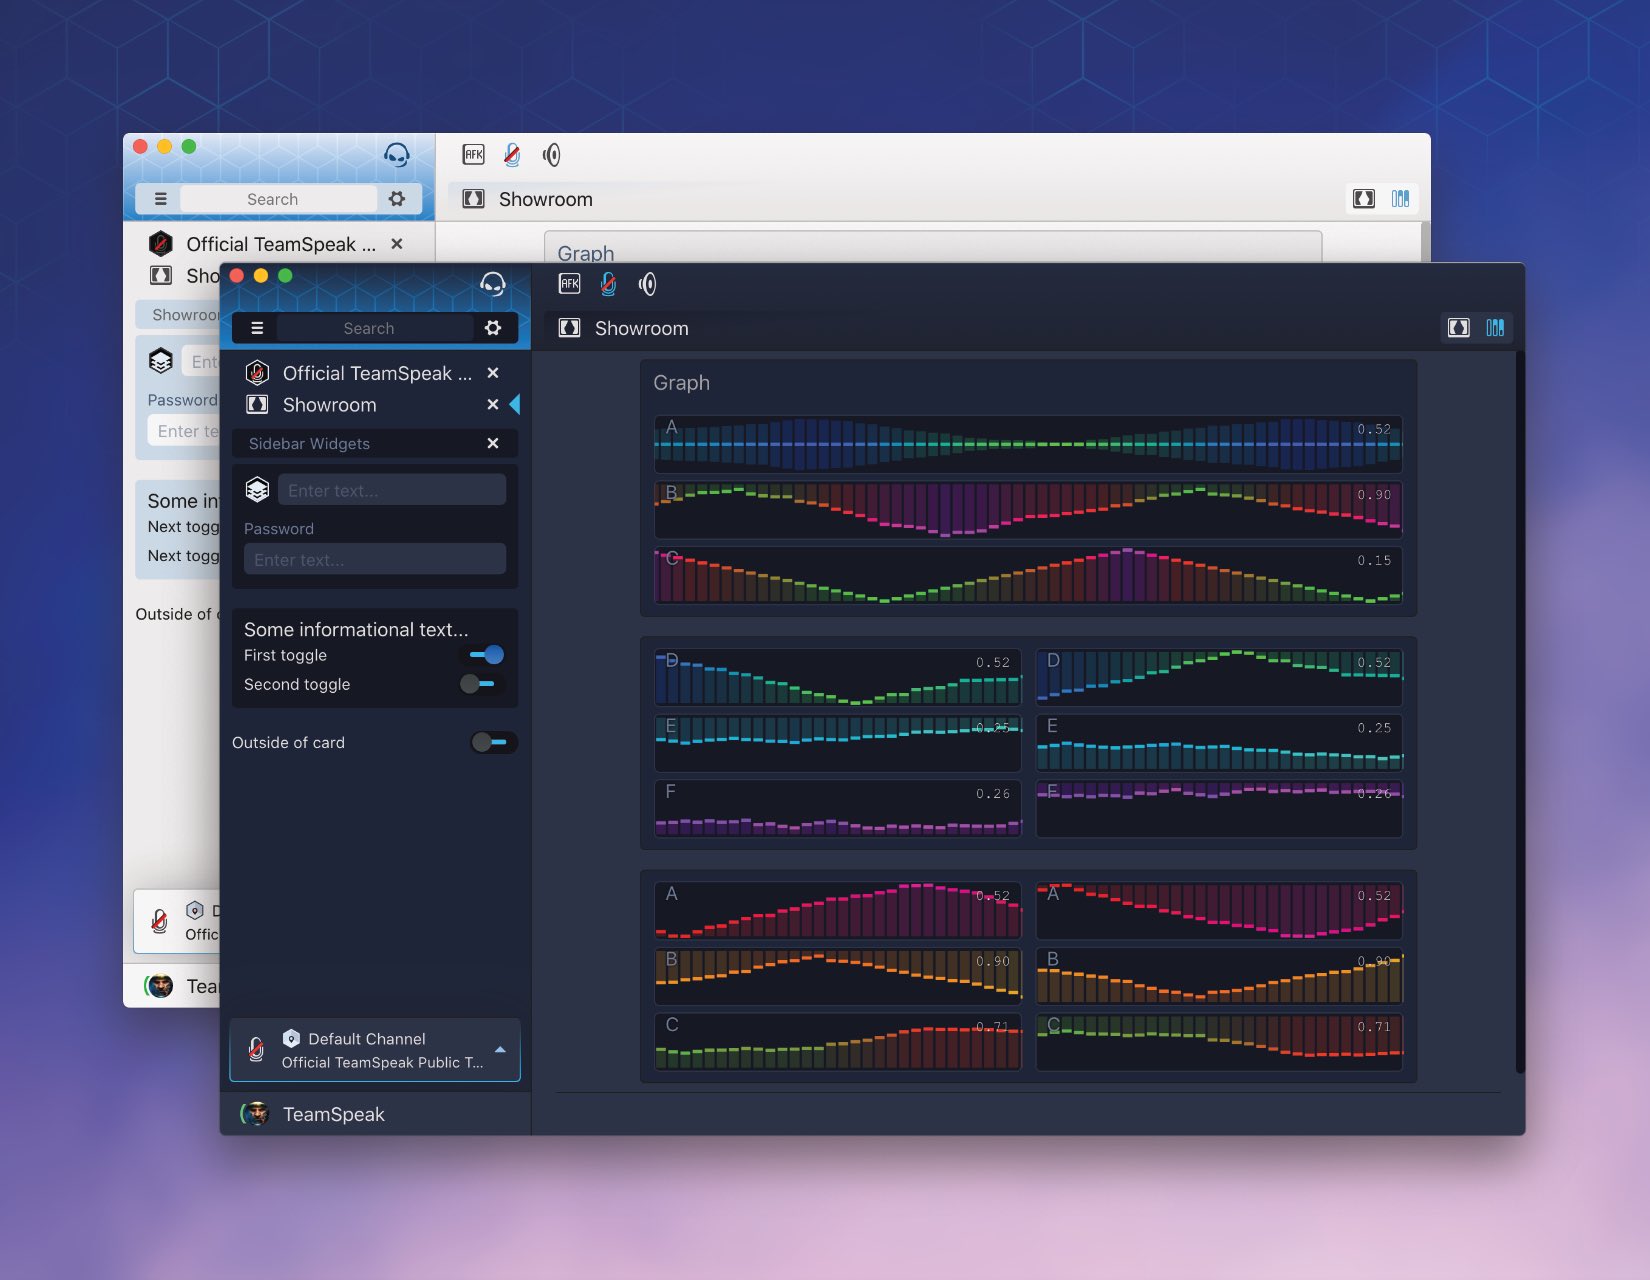Open the hamburger menu in the light window
1650x1280 pixels.
[160, 199]
